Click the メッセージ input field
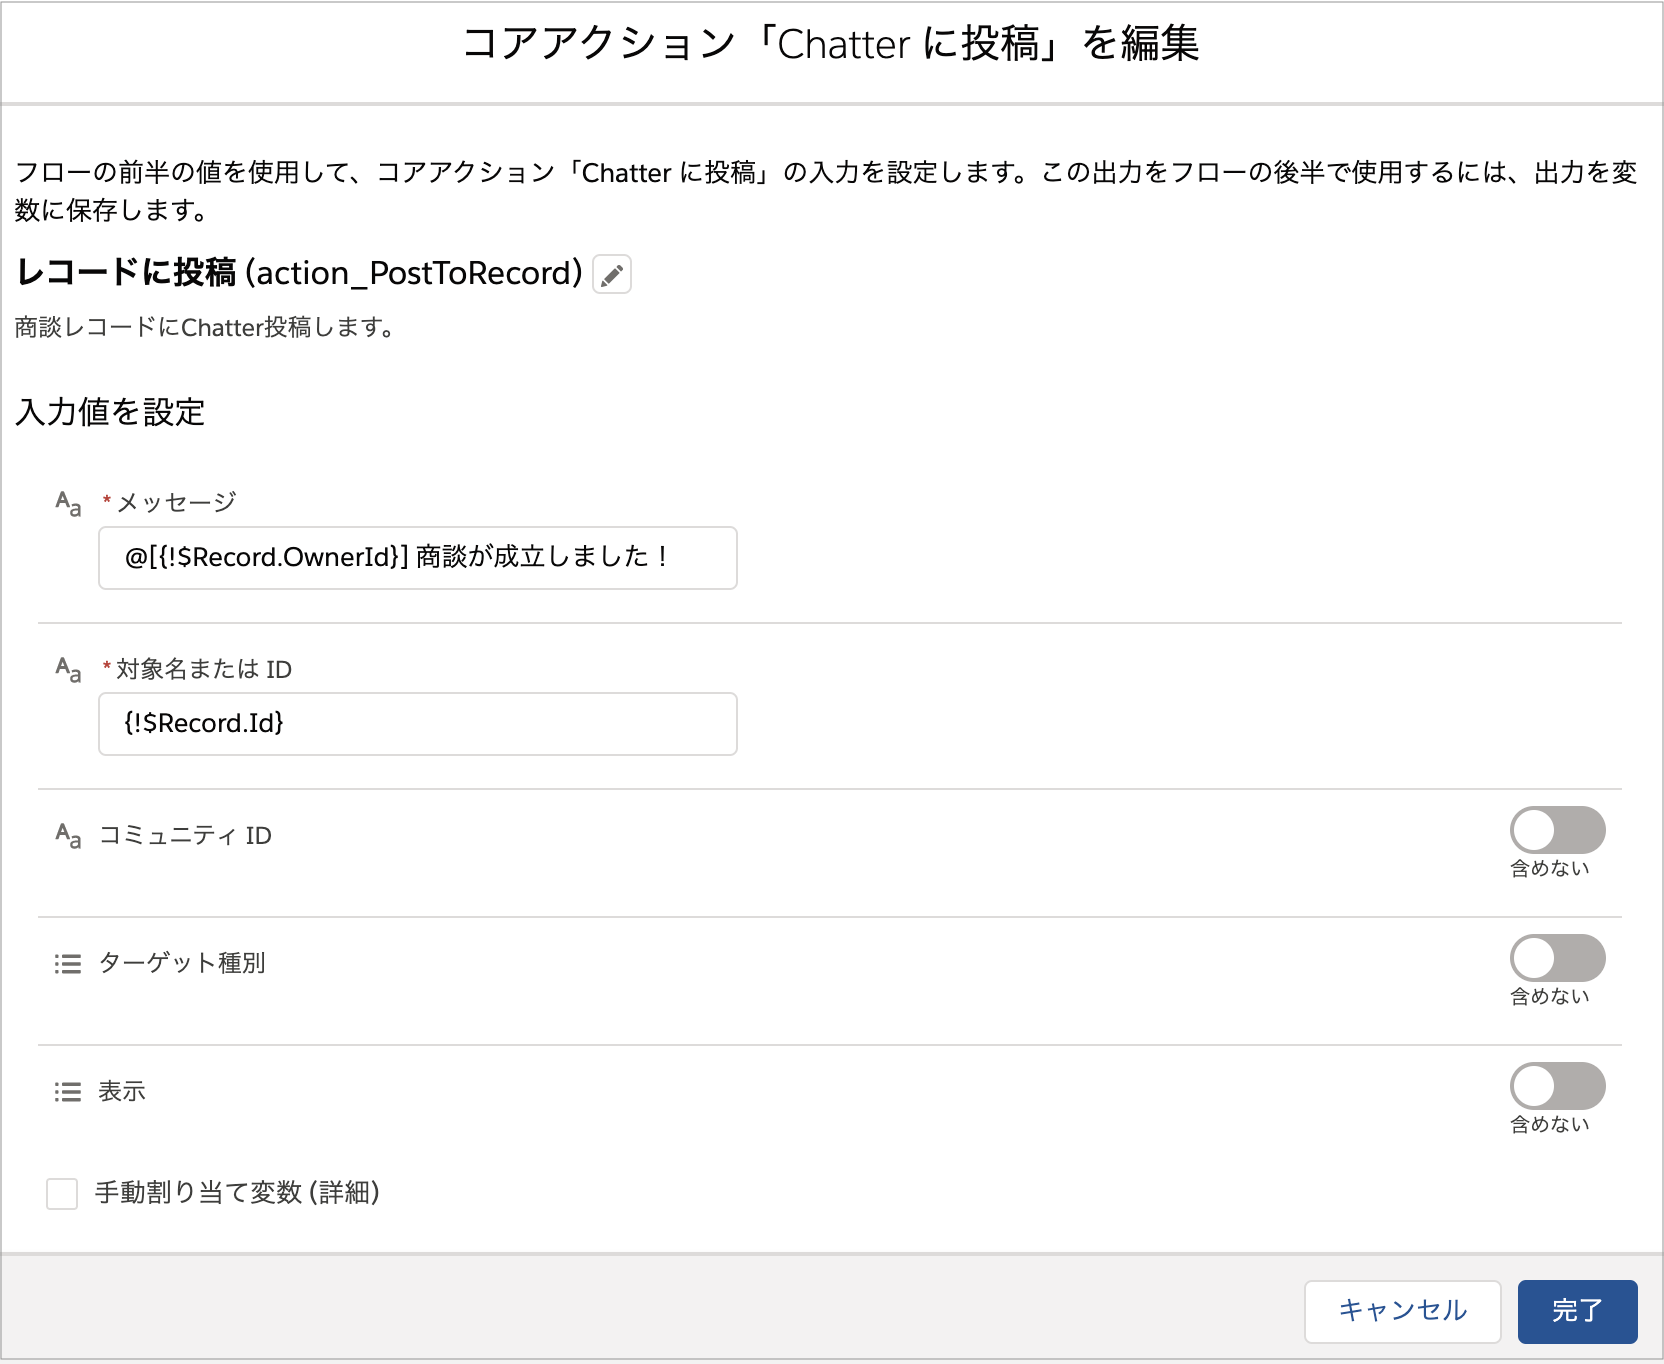 click(x=418, y=558)
